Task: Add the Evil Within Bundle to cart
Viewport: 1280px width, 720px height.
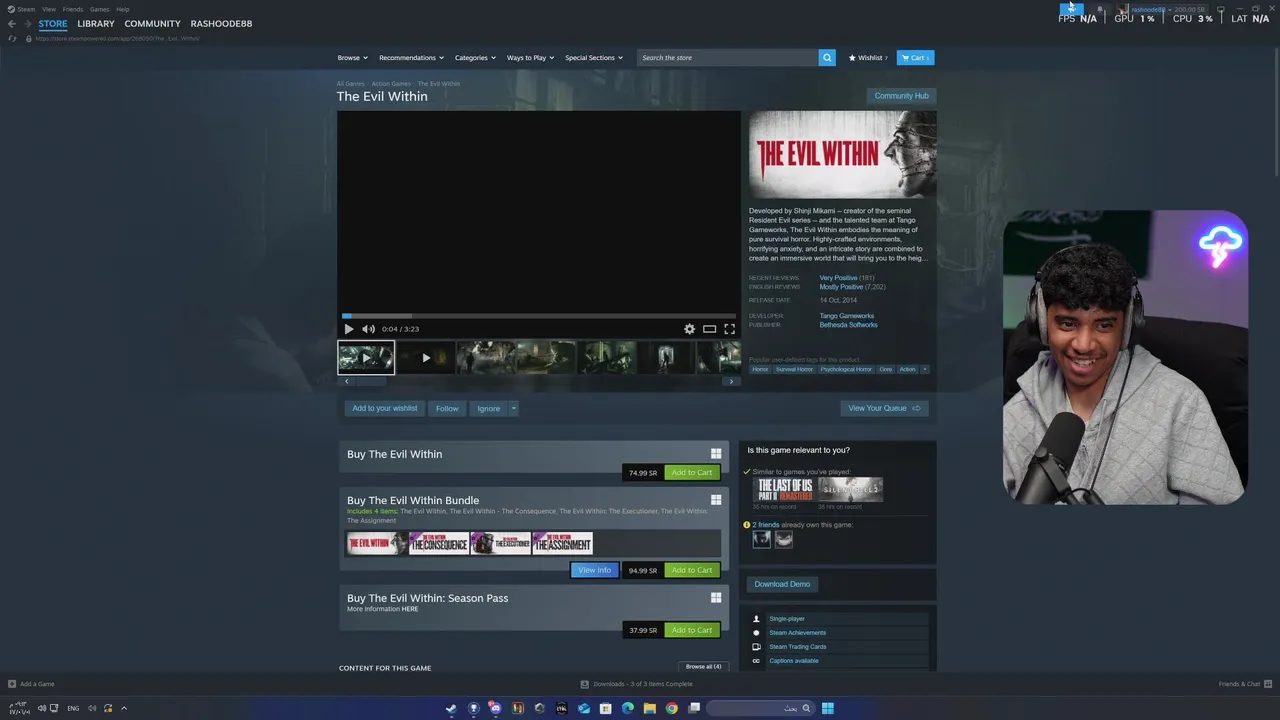Action: 692,570
